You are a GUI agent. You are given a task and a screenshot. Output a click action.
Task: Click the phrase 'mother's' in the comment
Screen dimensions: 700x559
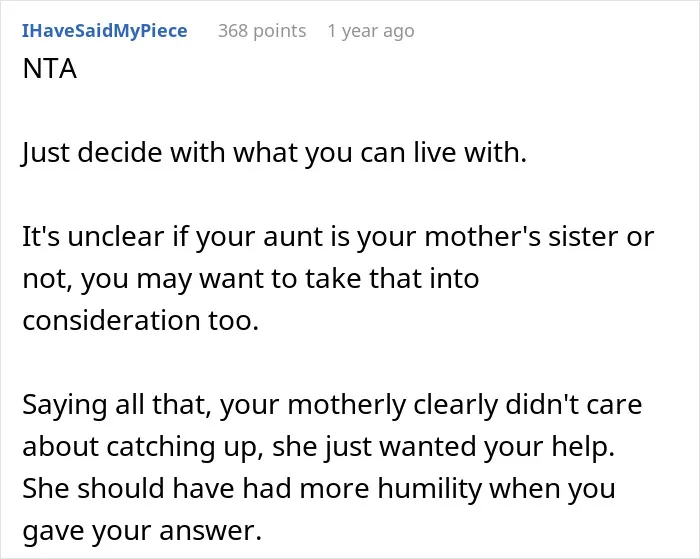483,237
